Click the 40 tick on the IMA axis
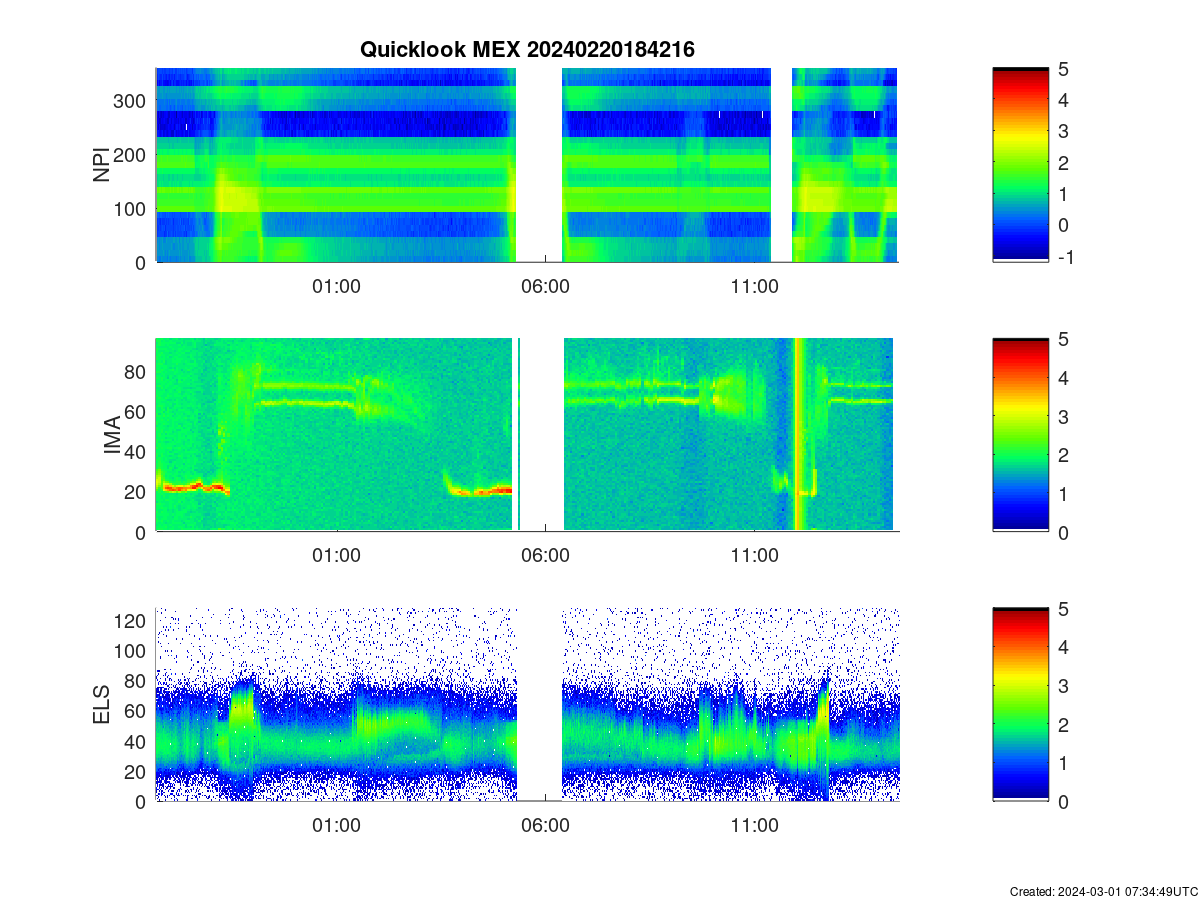The height and width of the screenshot is (900, 1200). pyautogui.click(x=136, y=452)
